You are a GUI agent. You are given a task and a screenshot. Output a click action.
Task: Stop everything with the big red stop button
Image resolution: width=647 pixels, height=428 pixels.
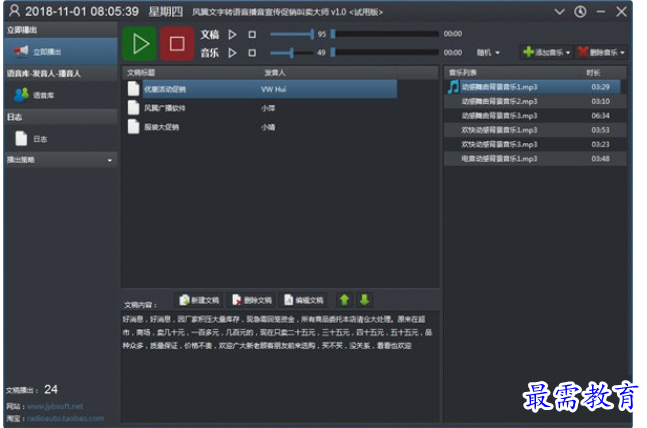pyautogui.click(x=177, y=43)
